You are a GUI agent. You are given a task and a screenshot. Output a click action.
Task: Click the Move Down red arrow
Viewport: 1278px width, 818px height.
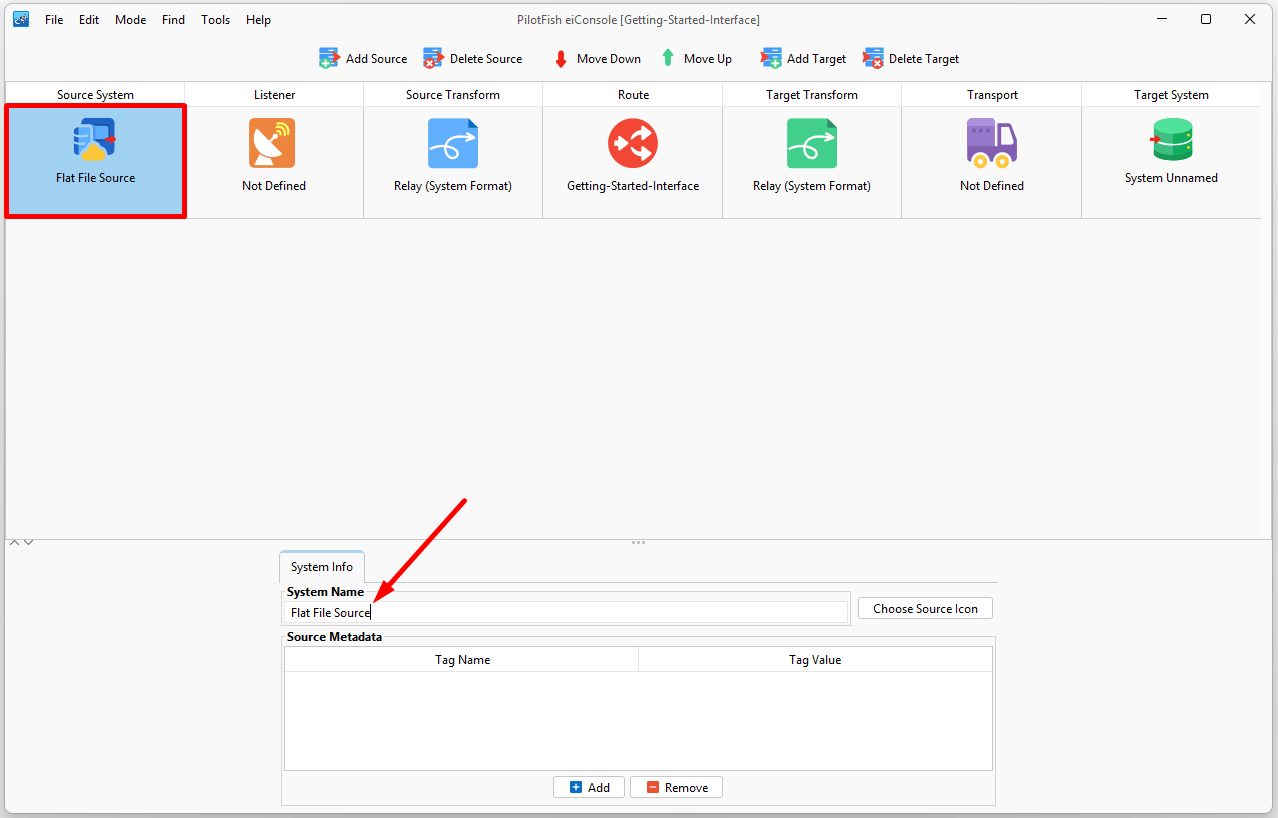tap(561, 59)
